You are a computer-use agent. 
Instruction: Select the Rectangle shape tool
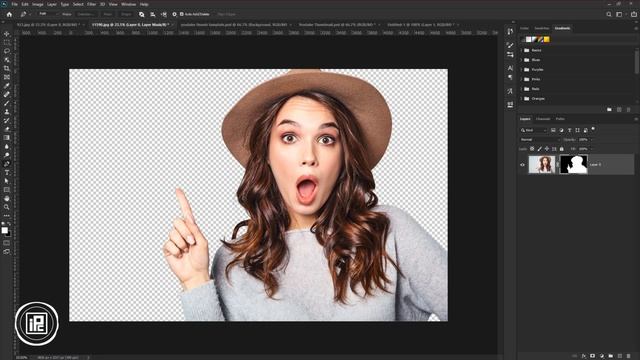tap(7, 190)
